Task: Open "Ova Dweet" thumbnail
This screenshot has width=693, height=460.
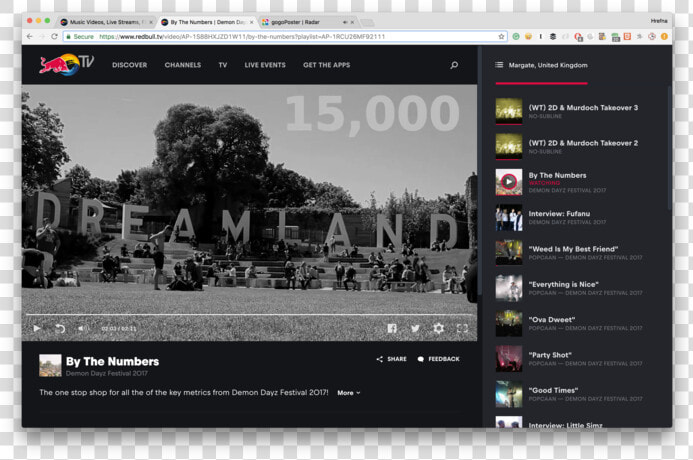Action: tap(509, 323)
